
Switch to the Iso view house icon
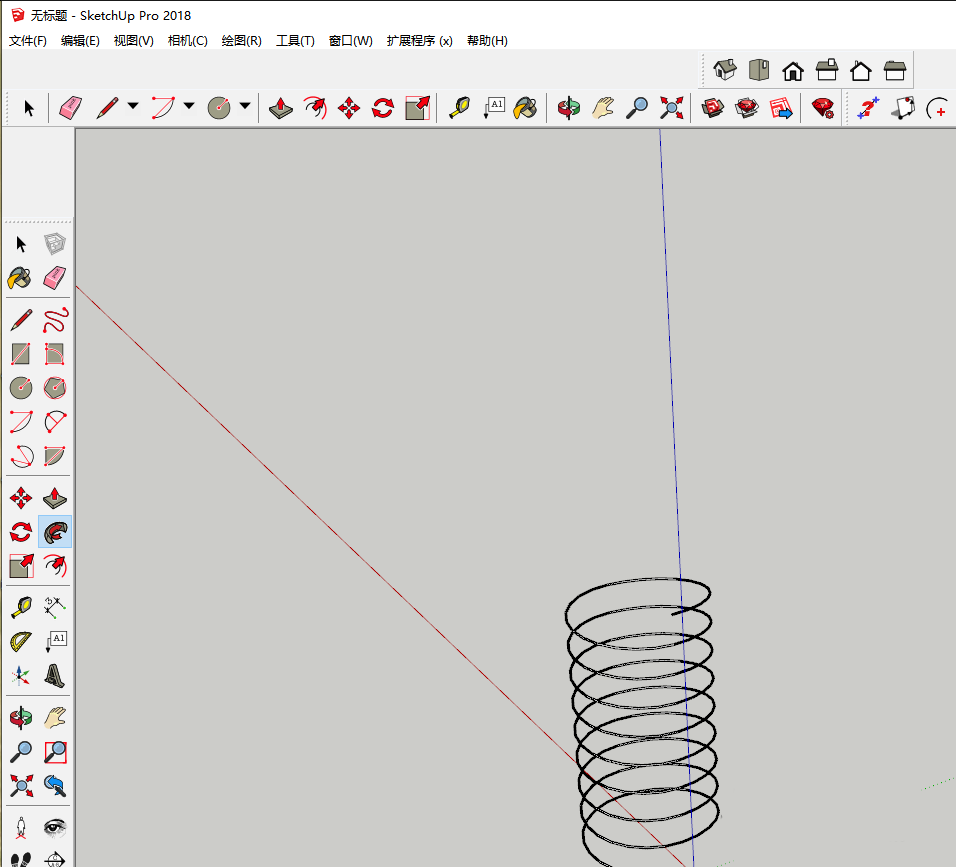pyautogui.click(x=725, y=70)
